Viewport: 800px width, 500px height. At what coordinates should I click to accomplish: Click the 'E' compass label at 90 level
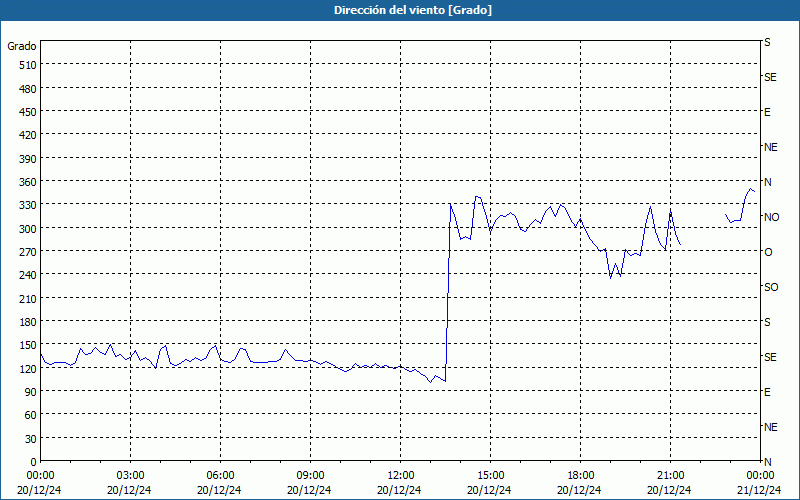[x=767, y=392]
